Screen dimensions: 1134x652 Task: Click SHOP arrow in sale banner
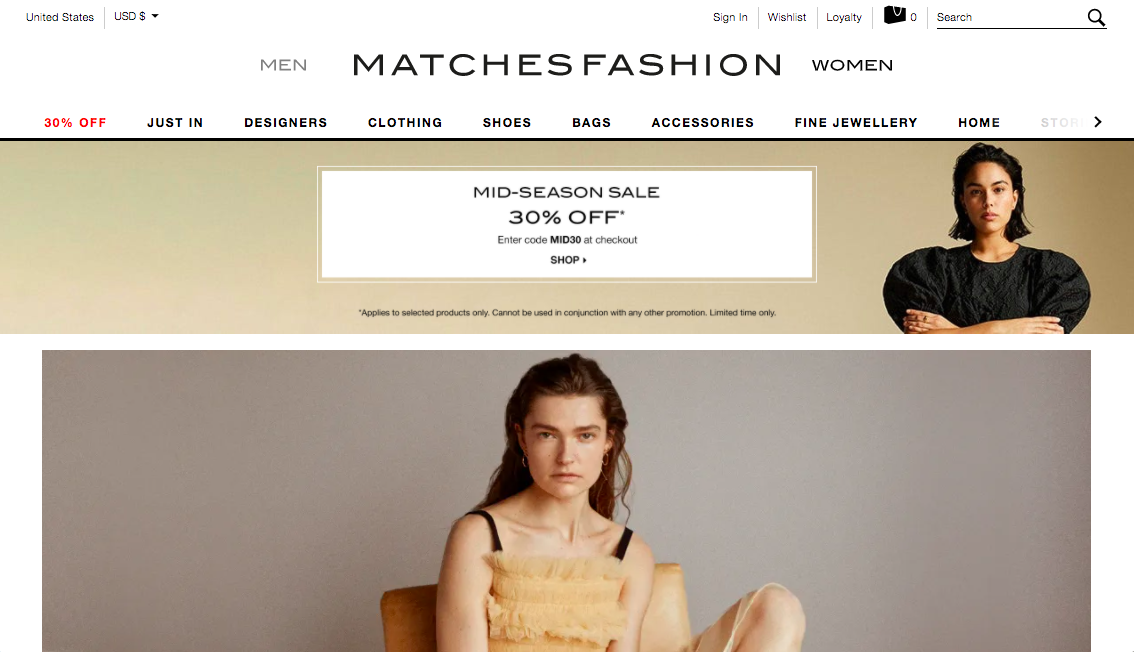point(568,259)
